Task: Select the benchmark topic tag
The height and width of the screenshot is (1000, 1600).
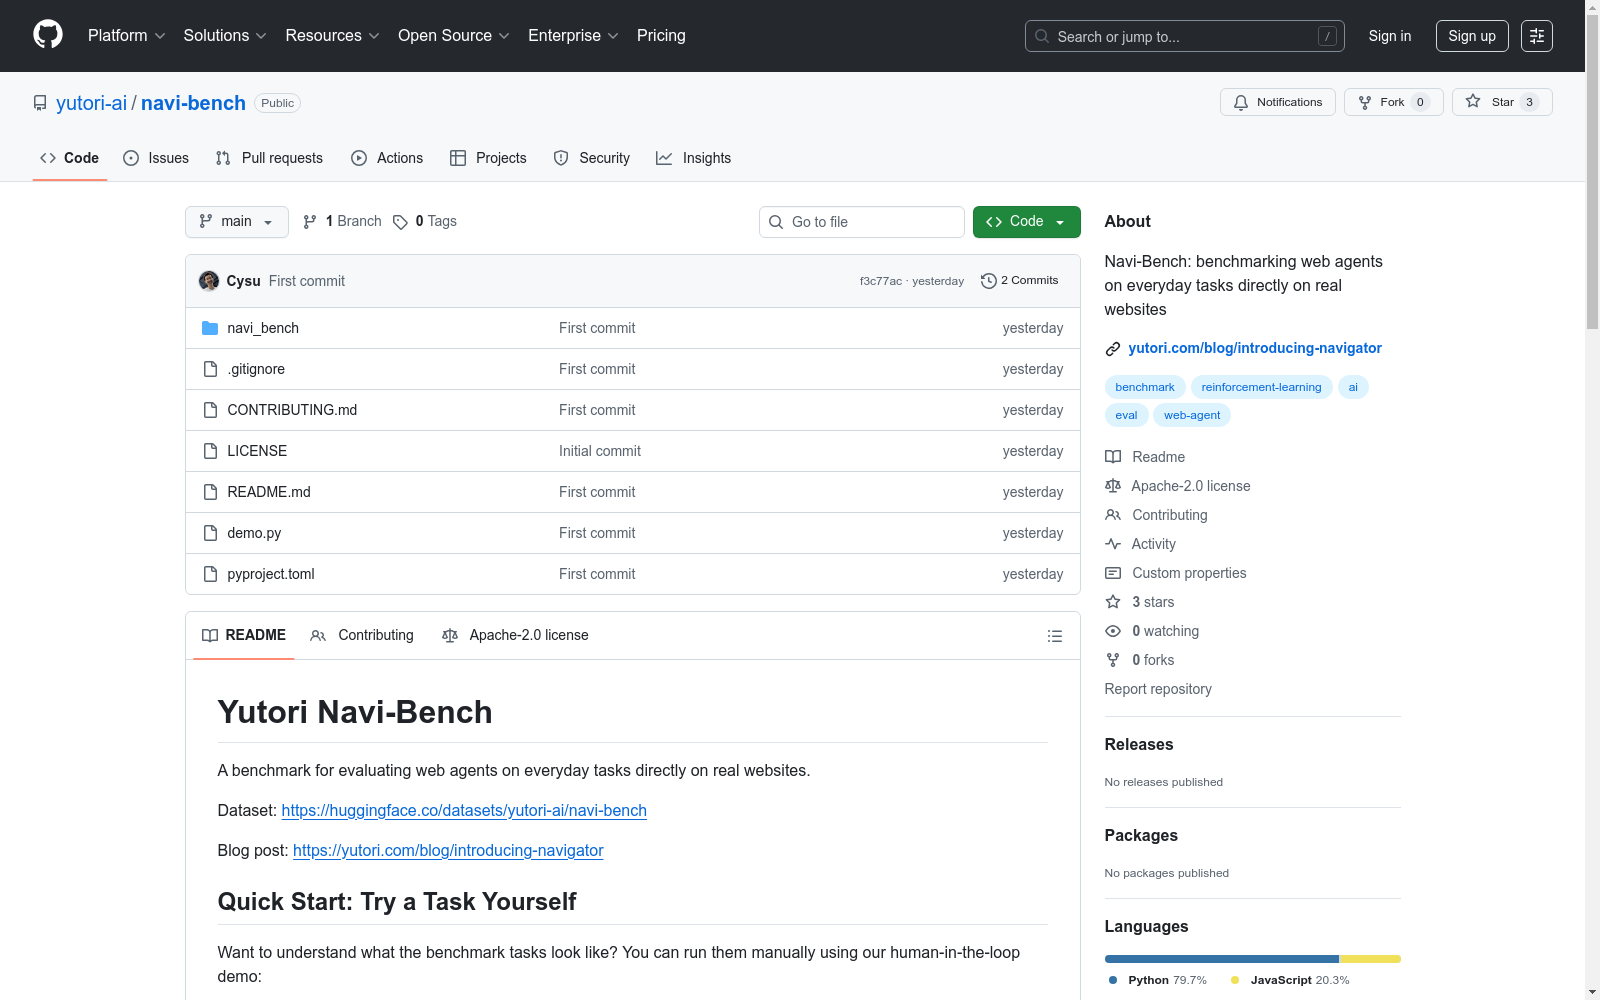Action: [1145, 387]
